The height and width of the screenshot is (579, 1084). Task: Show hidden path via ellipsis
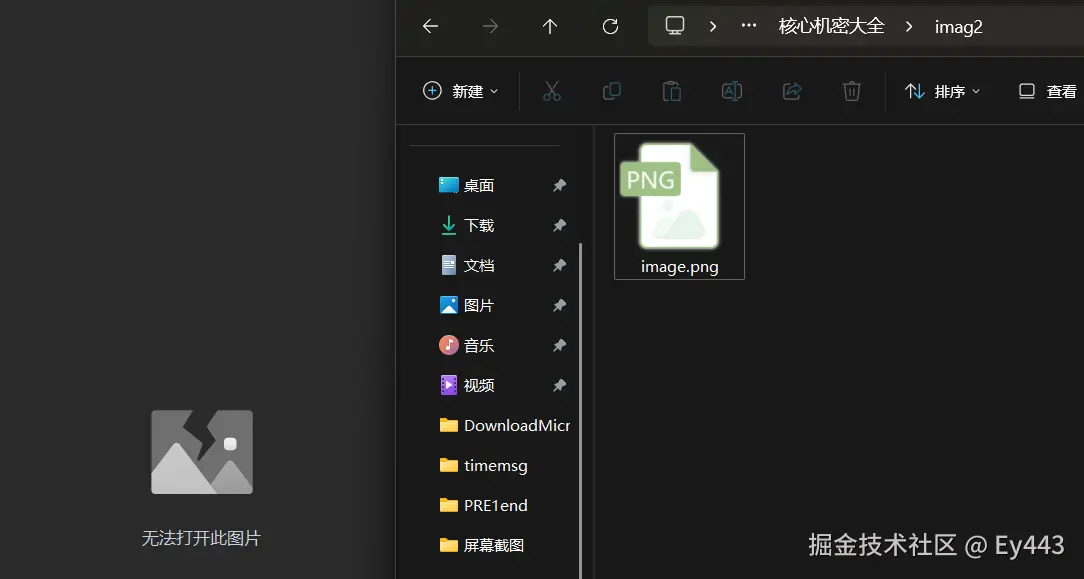click(x=749, y=26)
